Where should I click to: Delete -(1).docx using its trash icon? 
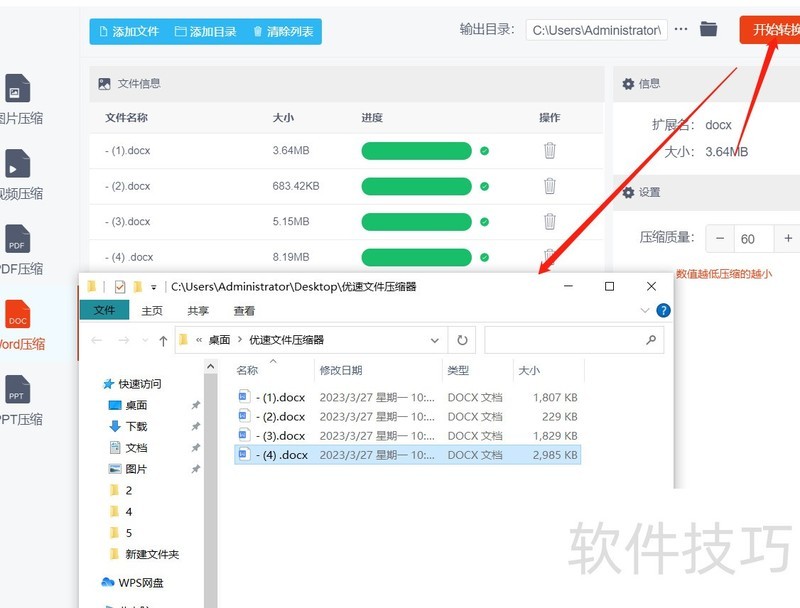click(x=549, y=150)
